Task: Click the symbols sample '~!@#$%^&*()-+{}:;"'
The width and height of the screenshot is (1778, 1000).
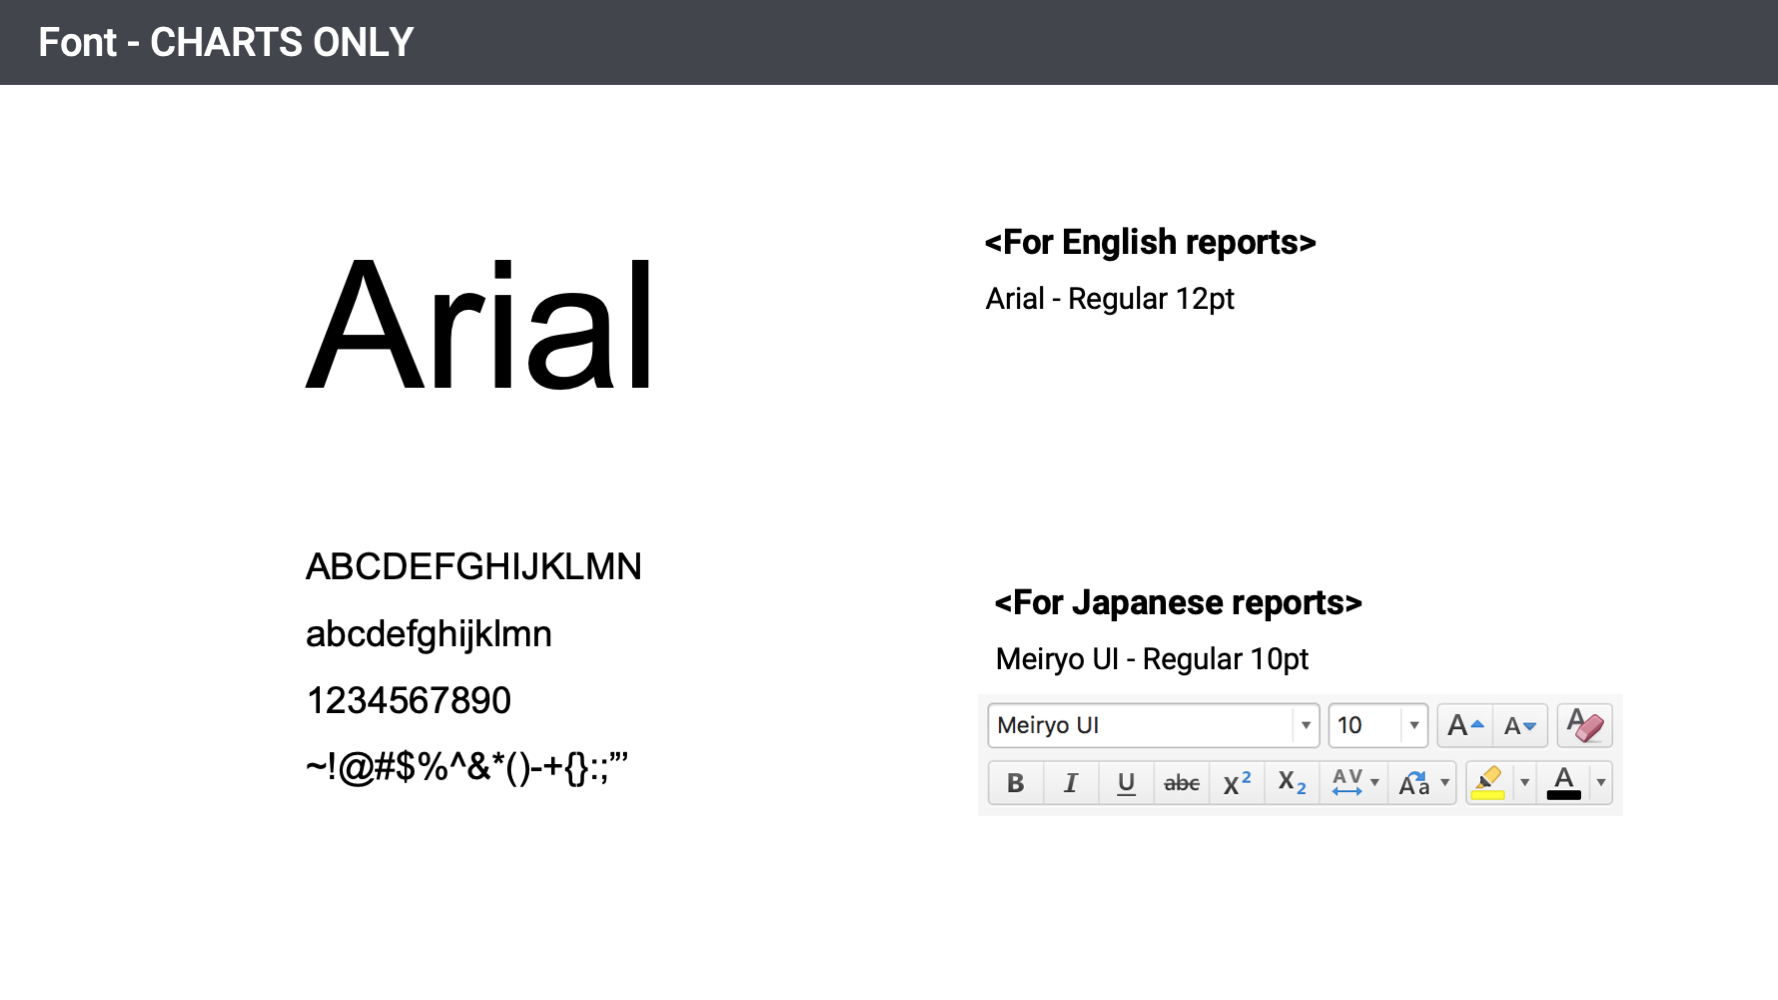Action: click(467, 768)
